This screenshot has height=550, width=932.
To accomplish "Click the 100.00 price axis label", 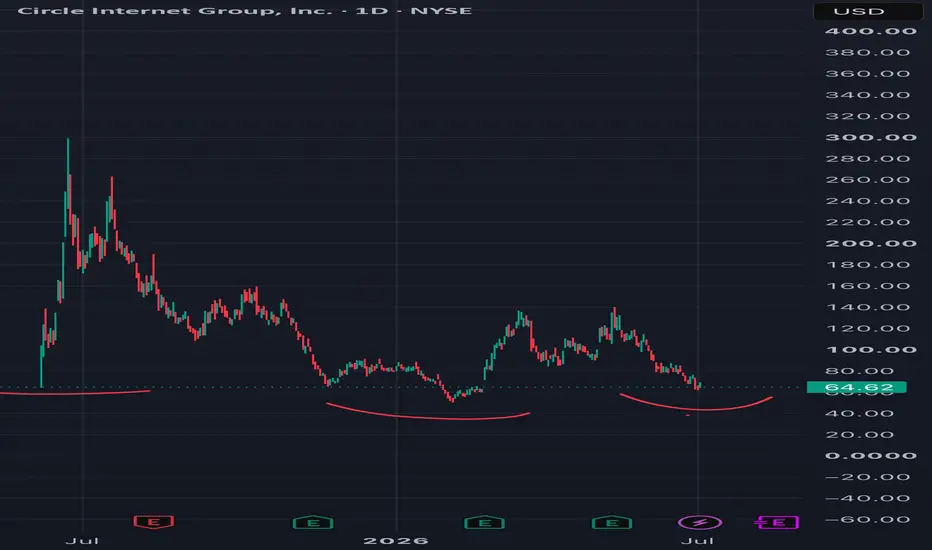I will point(871,350).
